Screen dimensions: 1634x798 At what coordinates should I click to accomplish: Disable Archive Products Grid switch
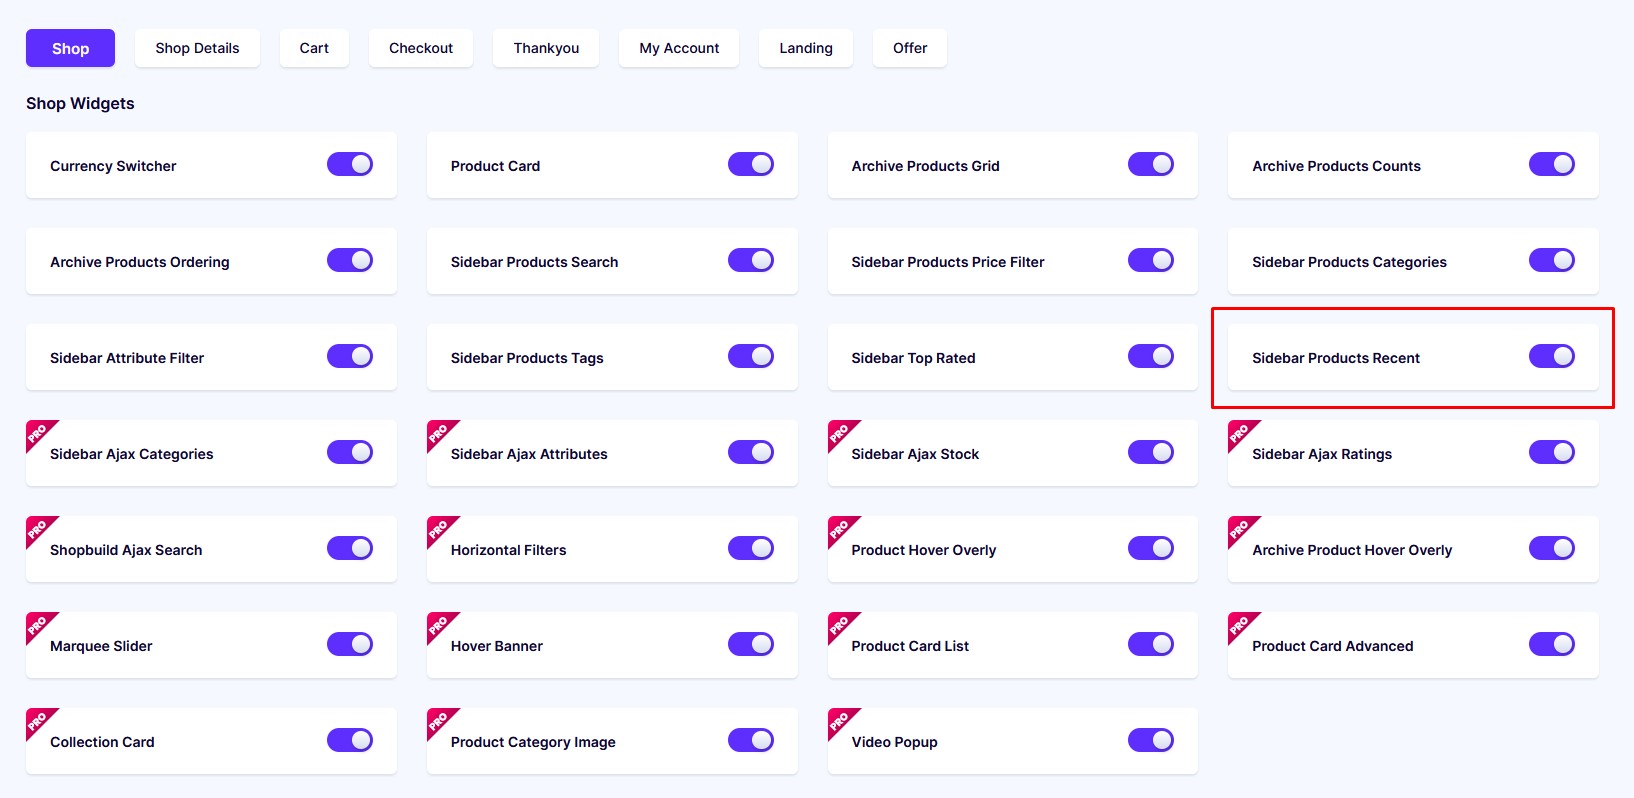pyautogui.click(x=1151, y=164)
